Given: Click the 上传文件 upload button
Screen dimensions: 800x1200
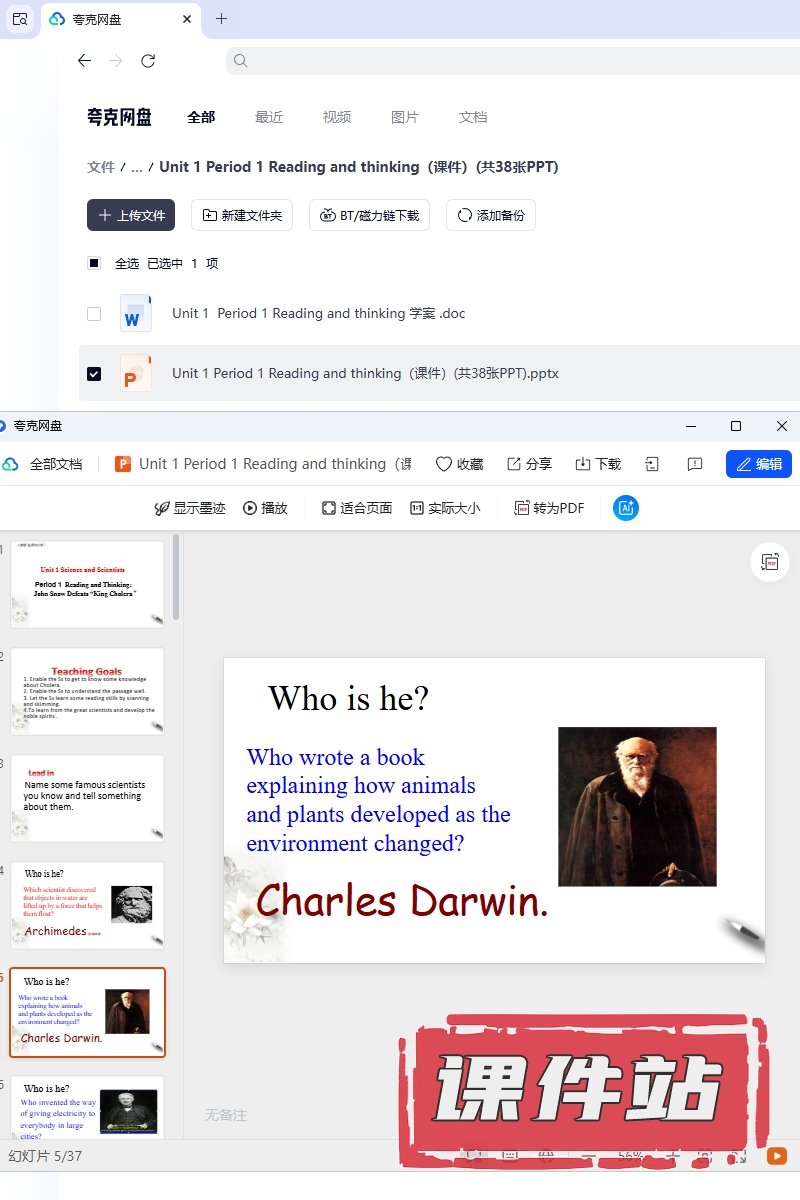Looking at the screenshot, I should click(x=131, y=215).
